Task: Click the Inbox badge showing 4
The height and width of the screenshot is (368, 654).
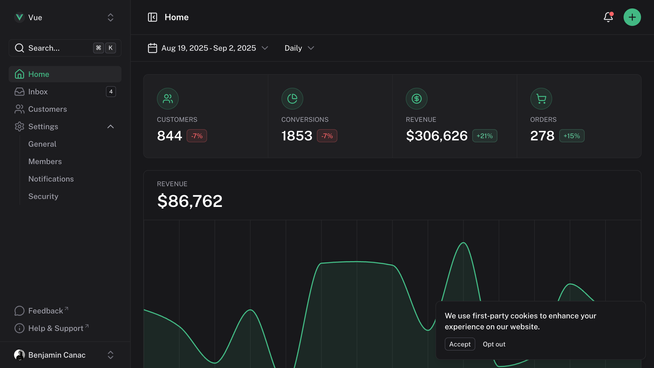Action: pos(111,92)
